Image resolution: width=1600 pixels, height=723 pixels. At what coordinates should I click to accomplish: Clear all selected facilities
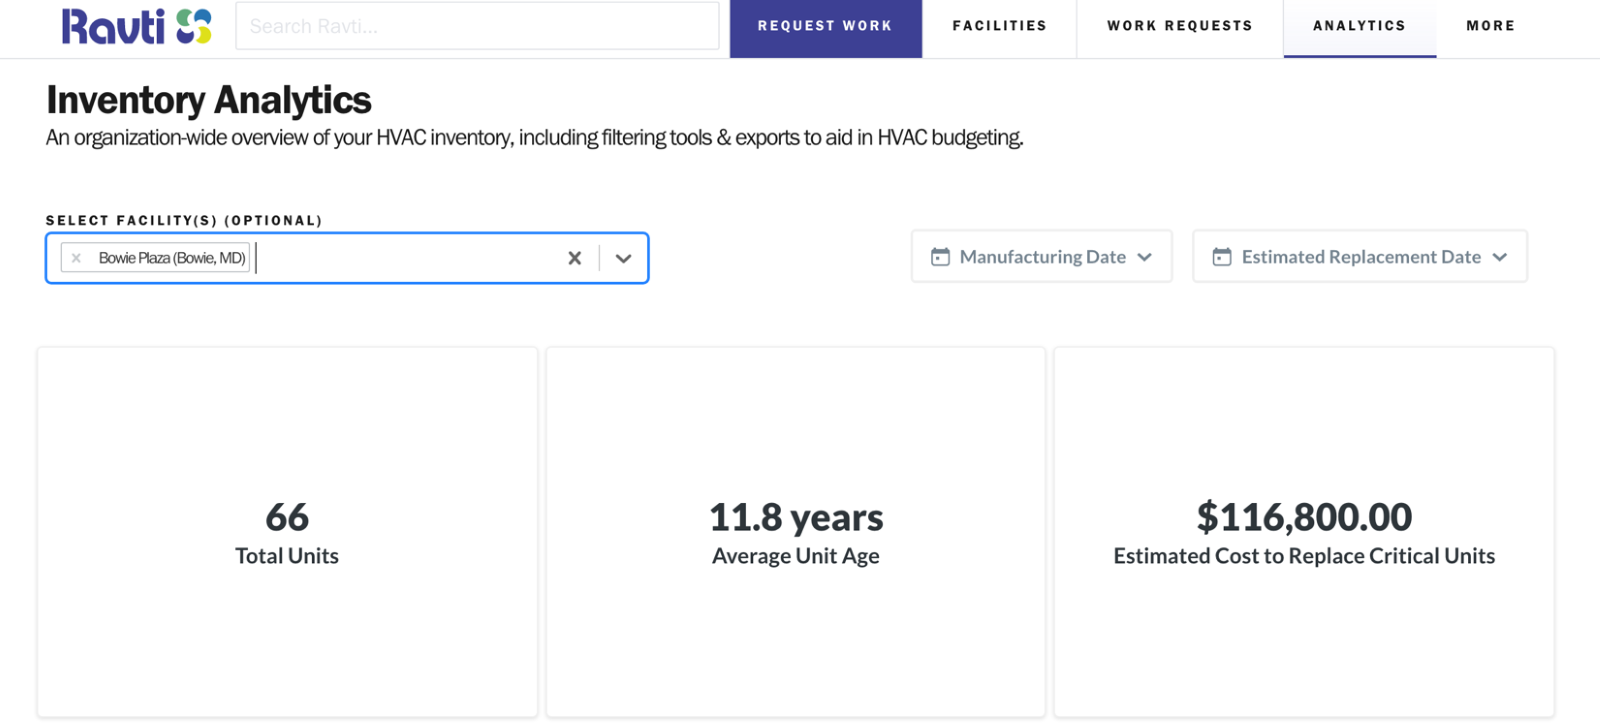tap(574, 258)
